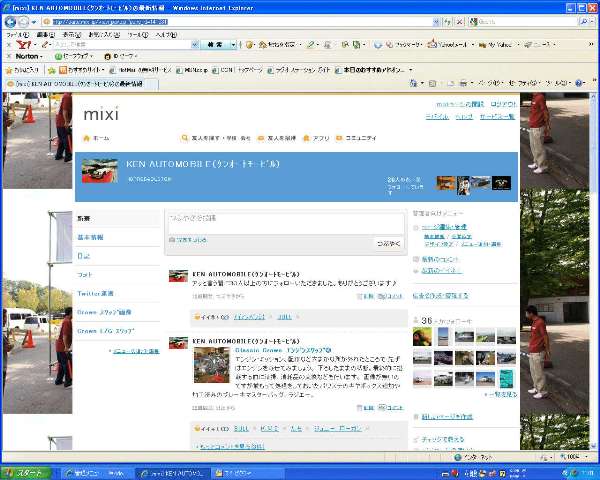Click the お気に入り favorites star button
Viewport: 600px width, 480px height.
tap(22, 70)
